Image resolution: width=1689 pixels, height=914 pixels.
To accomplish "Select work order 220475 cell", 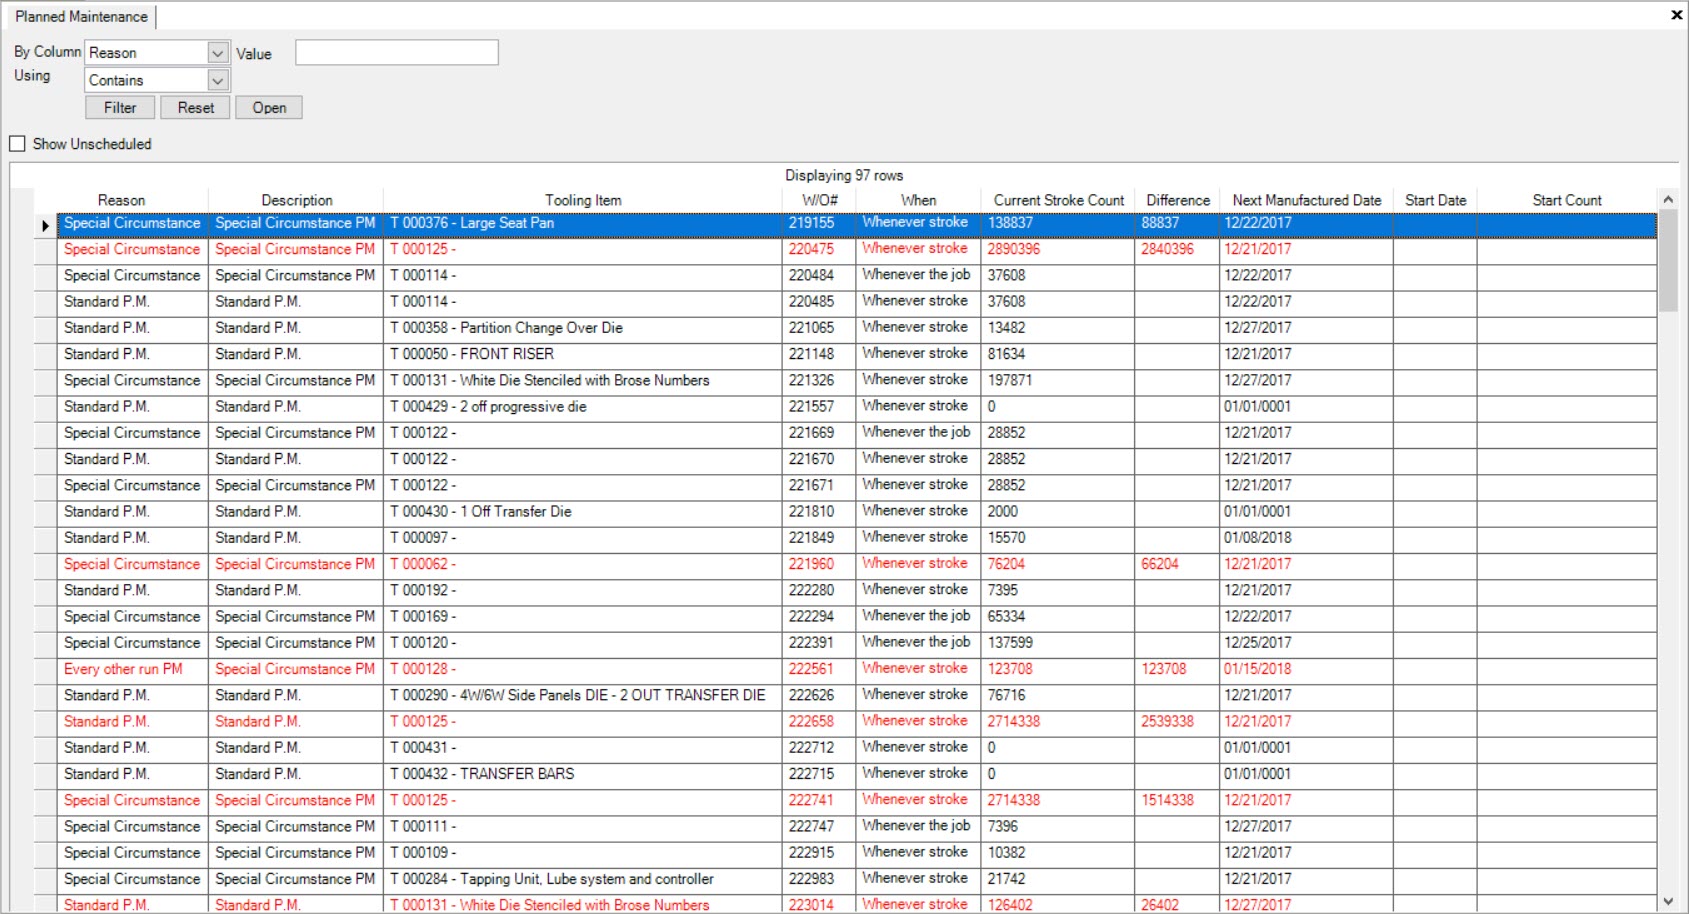I will pos(819,250).
